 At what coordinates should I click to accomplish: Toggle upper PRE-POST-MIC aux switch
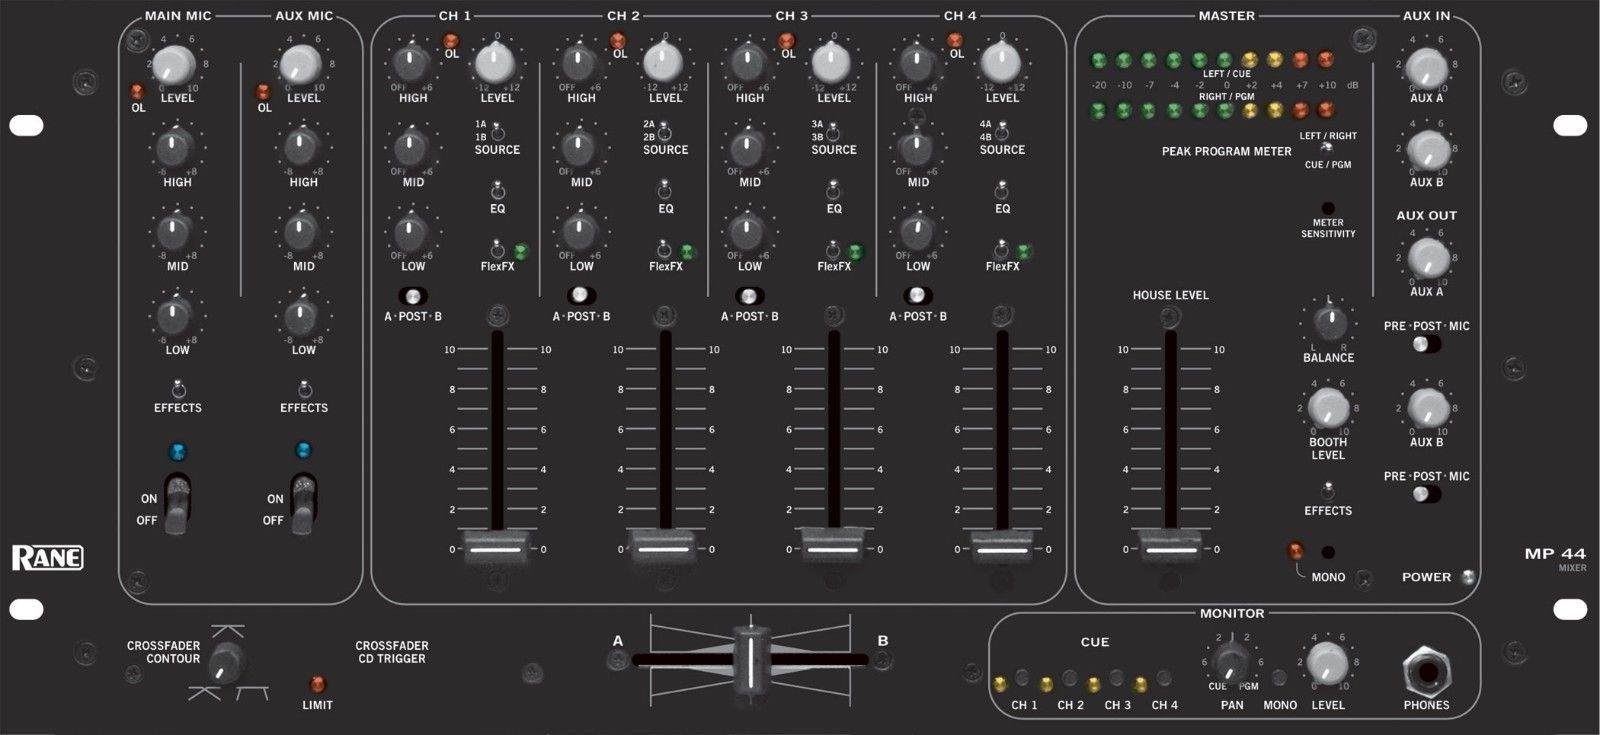click(1426, 345)
